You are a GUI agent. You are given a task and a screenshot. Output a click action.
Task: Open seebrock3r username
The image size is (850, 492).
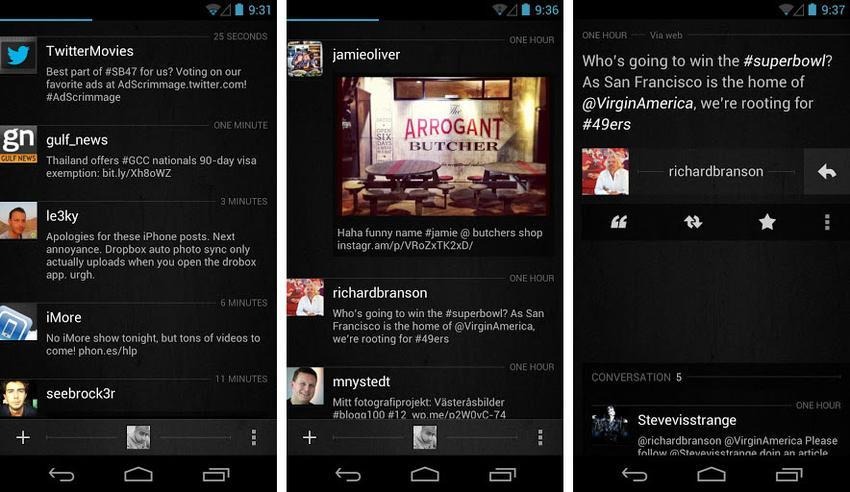81,393
